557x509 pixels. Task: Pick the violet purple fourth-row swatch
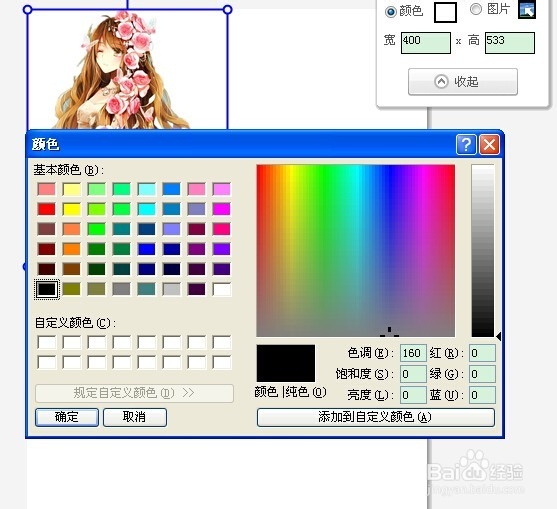point(221,249)
